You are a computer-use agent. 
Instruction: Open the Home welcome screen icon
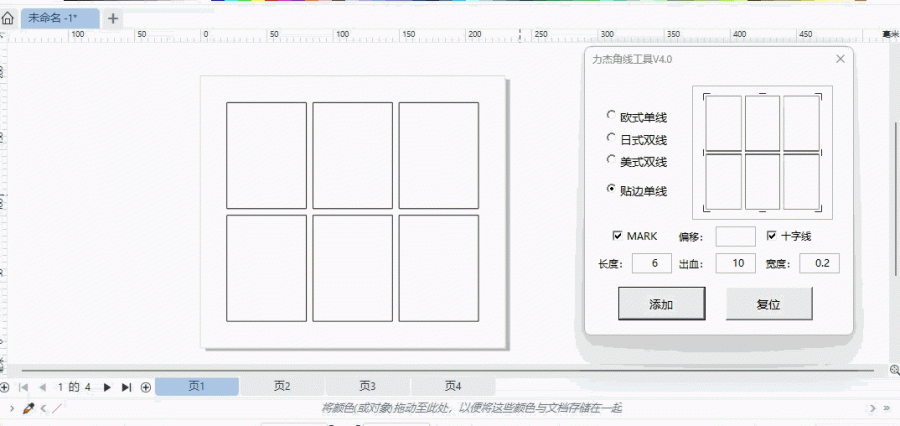[7, 18]
